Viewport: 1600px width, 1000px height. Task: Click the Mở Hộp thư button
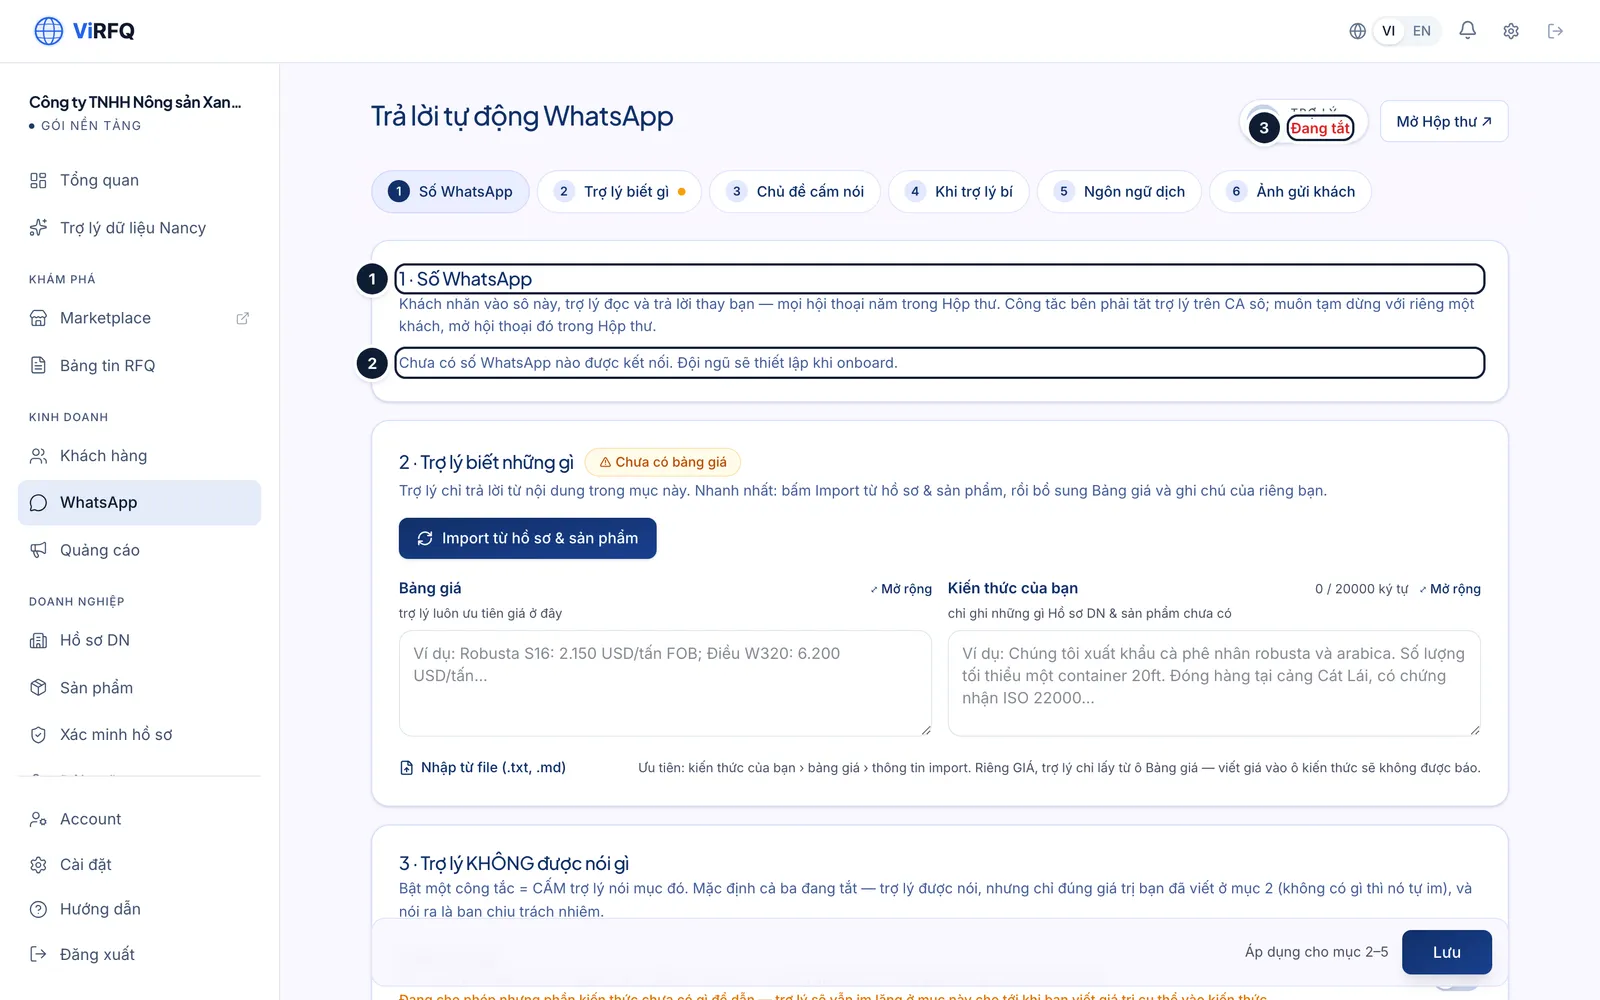point(1444,122)
